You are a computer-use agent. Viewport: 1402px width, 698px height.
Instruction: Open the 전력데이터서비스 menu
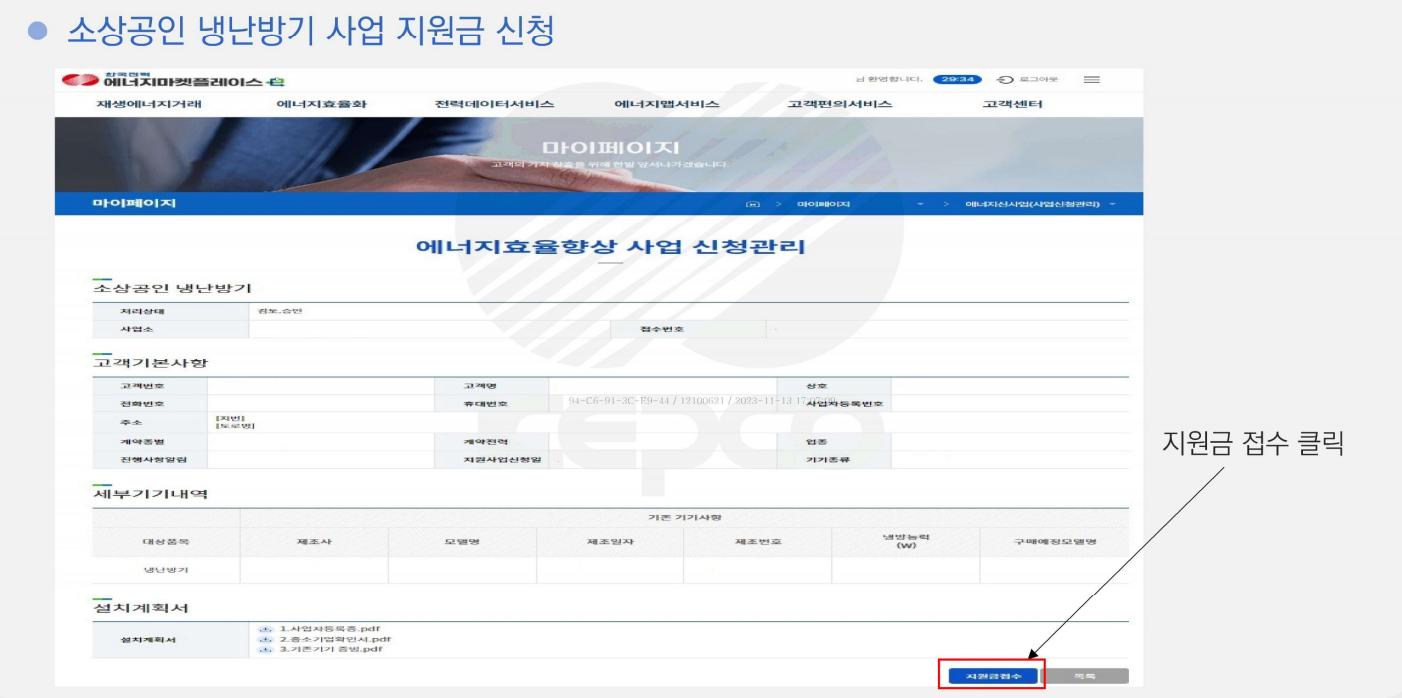tap(494, 104)
